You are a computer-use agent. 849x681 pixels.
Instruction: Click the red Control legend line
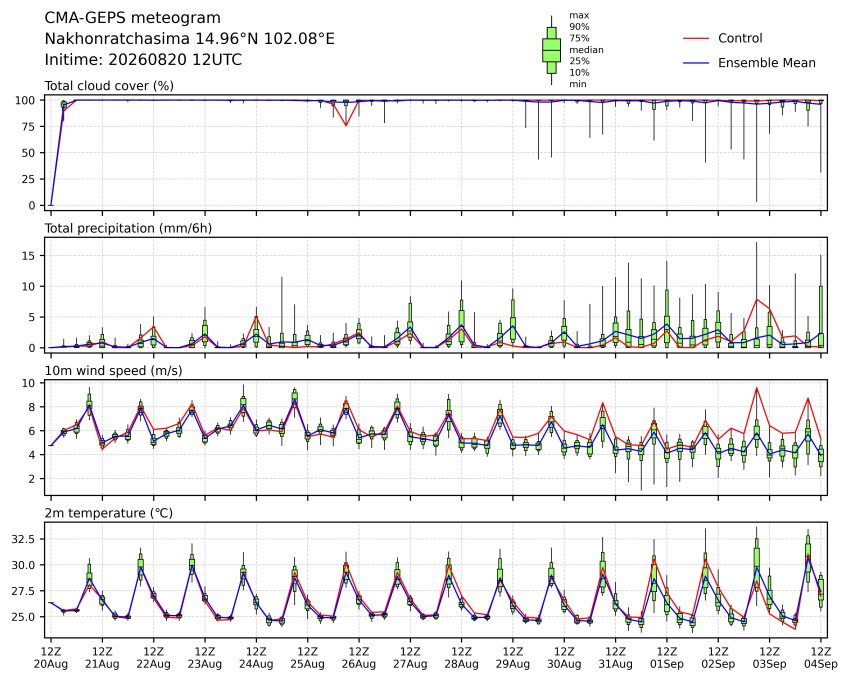click(x=696, y=38)
